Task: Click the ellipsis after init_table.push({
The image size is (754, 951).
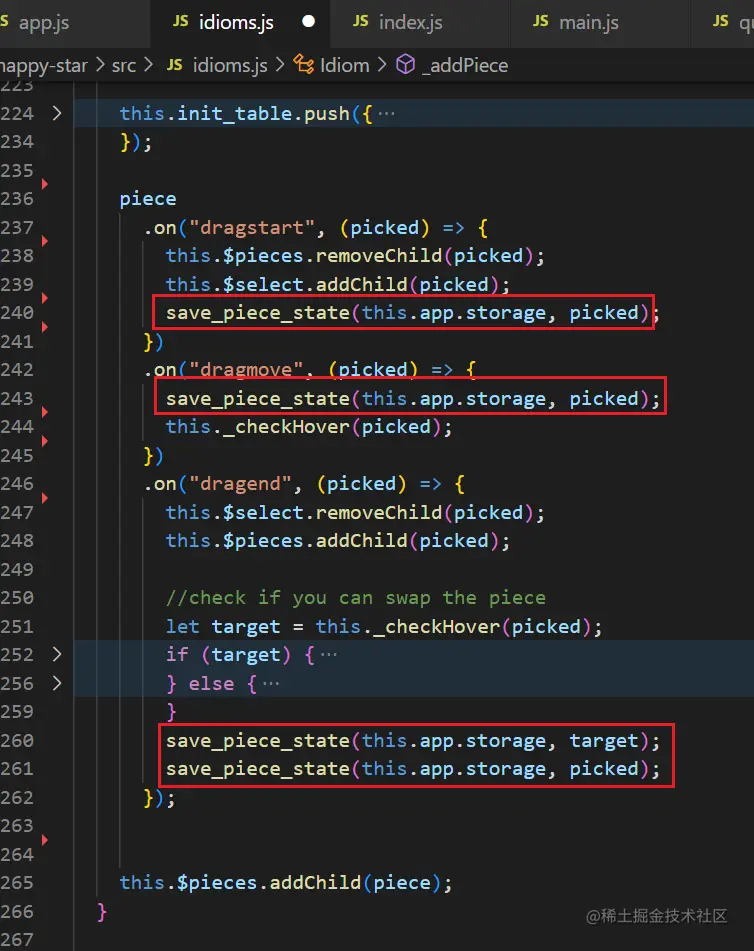Action: [386, 113]
